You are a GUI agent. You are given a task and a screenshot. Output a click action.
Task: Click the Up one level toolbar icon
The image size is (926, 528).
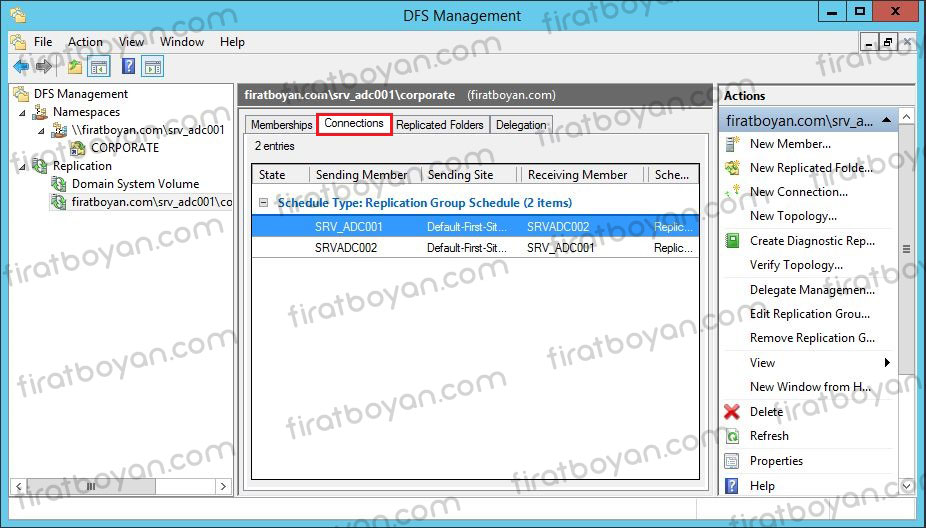pos(74,67)
